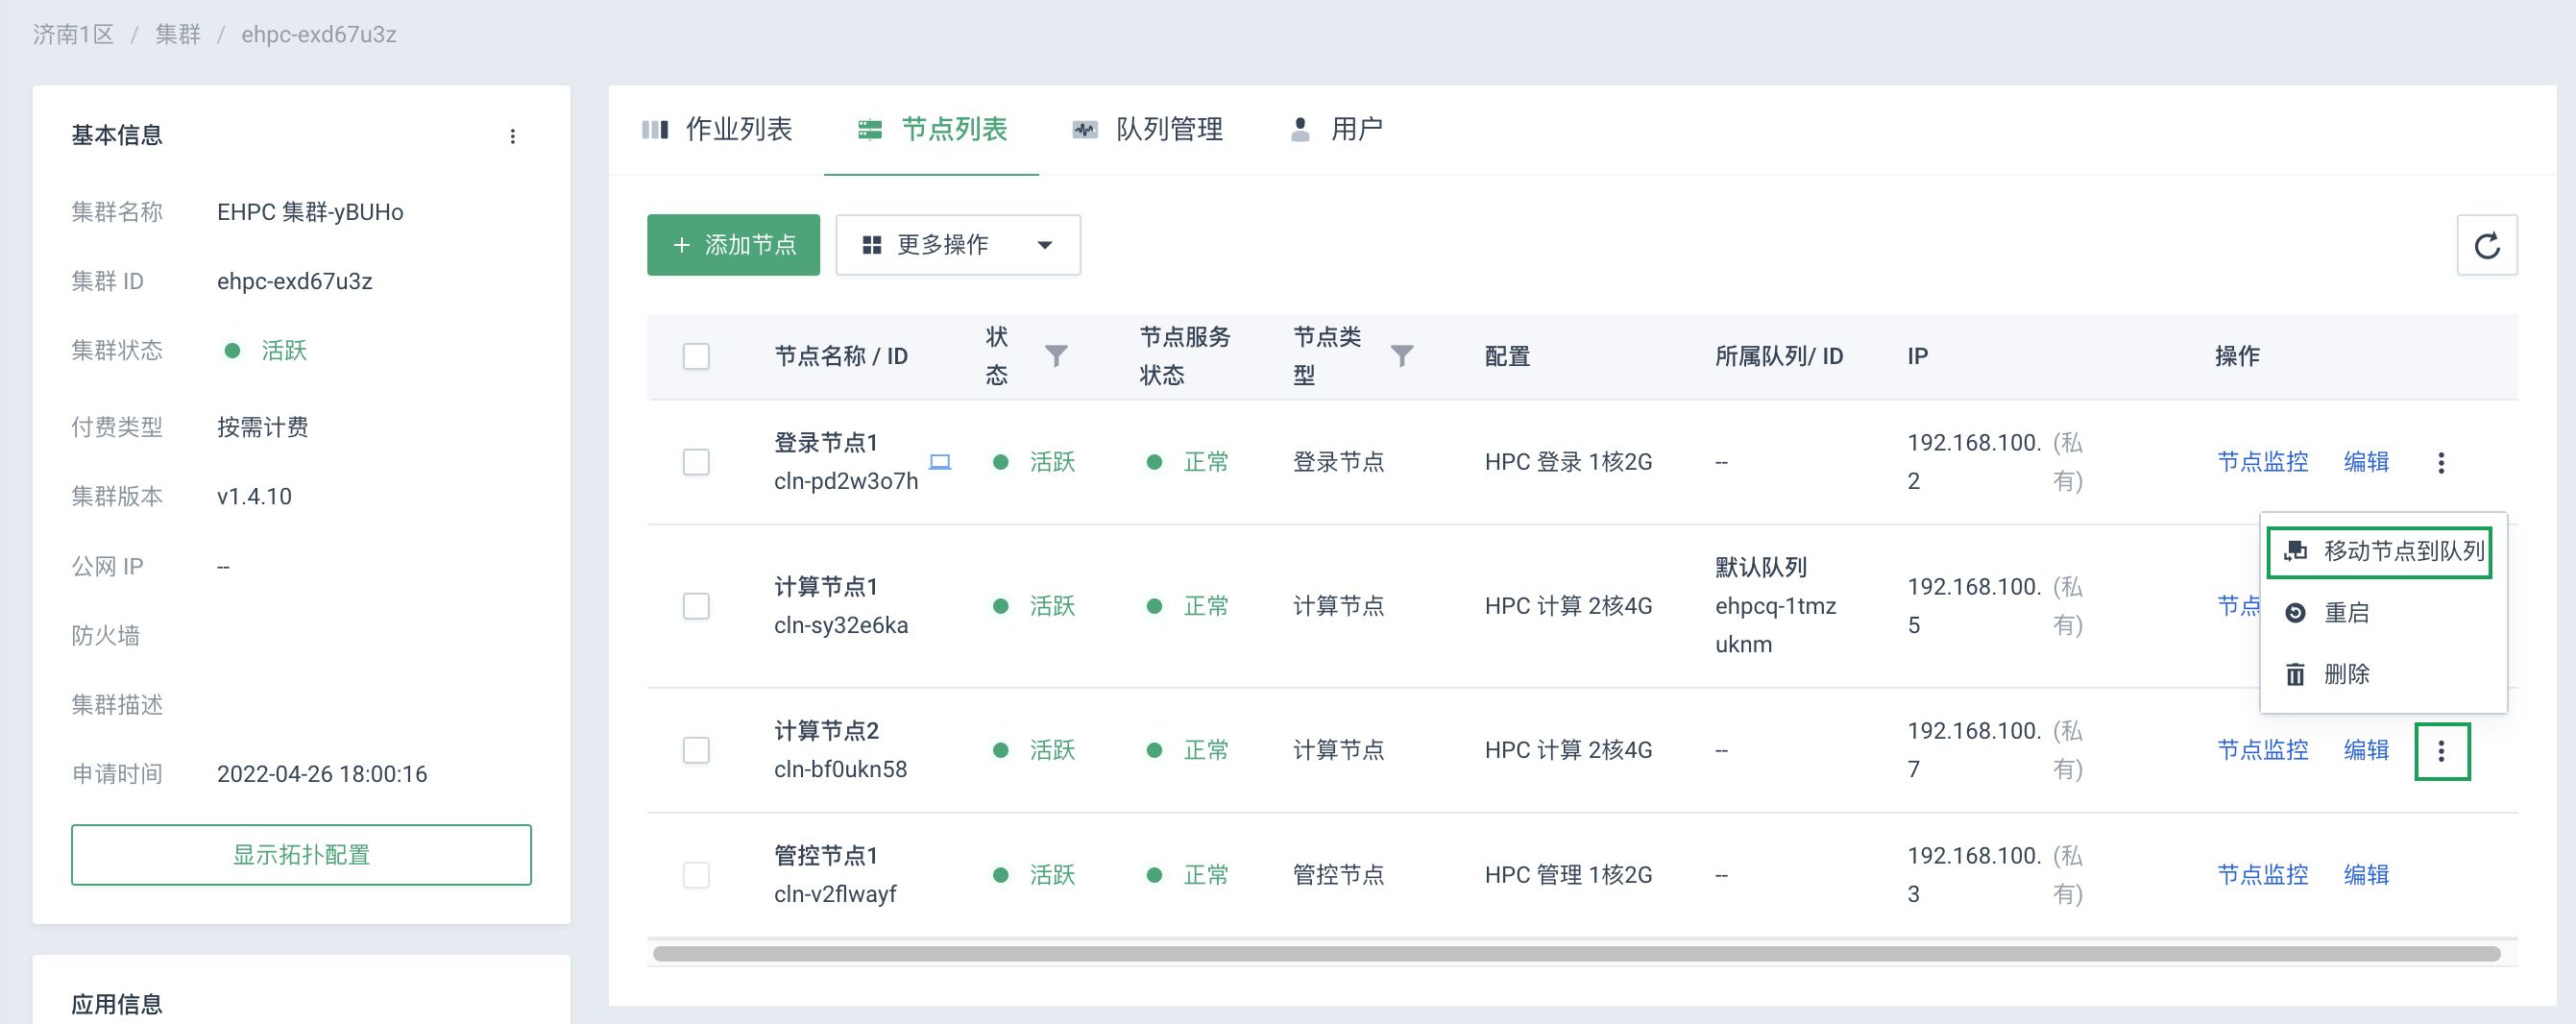This screenshot has height=1024, width=2576.
Task: Click the 活跃 cluster status value
Action: click(x=284, y=351)
